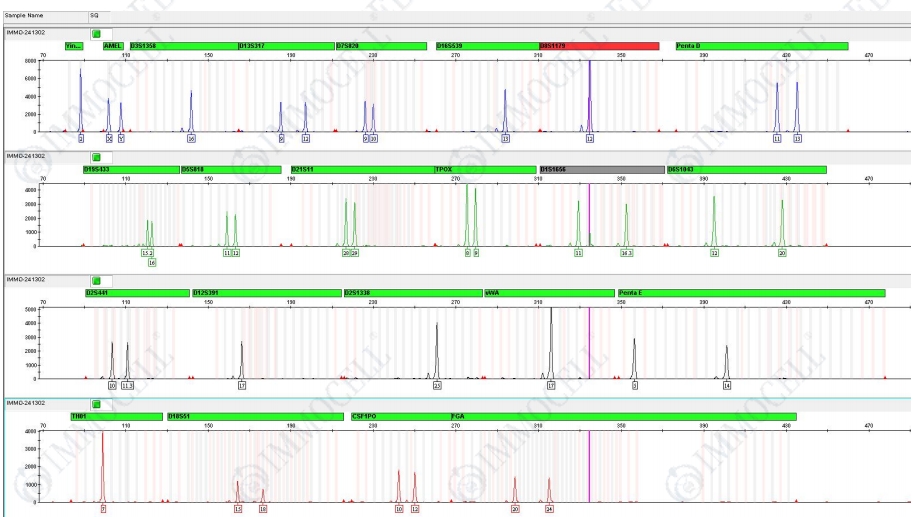The width and height of the screenshot is (918, 517).
Task: Click D3S1358 allele label 16
Action: click(x=191, y=139)
